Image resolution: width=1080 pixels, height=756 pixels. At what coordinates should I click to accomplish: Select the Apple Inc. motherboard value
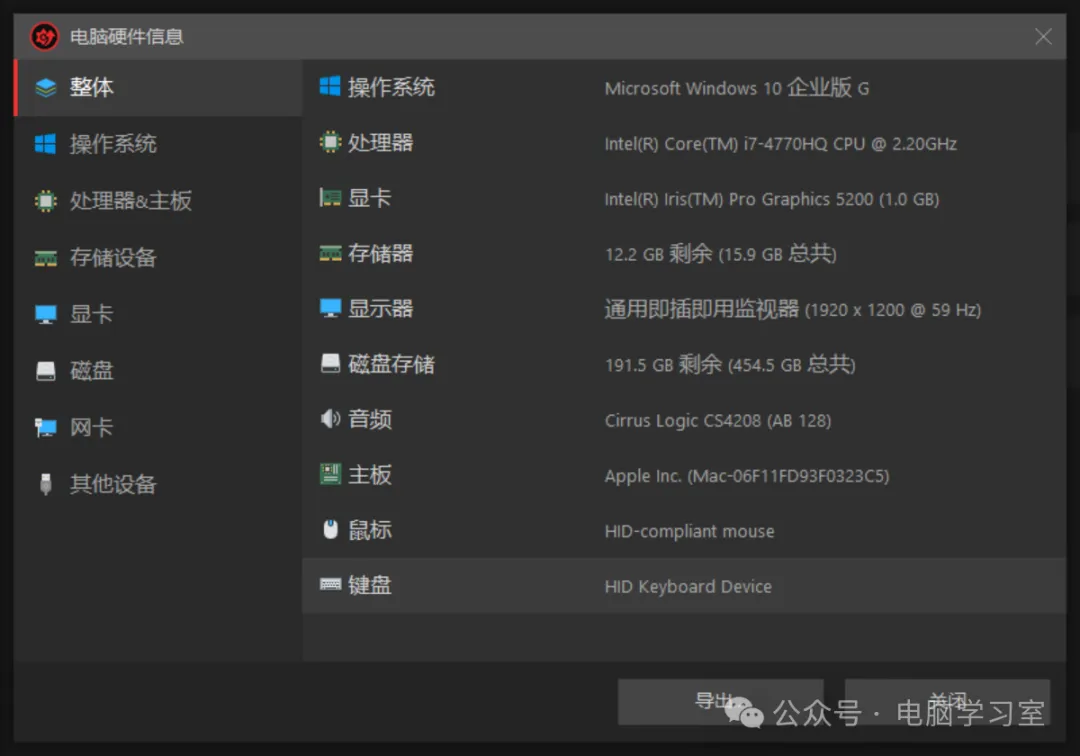[747, 476]
